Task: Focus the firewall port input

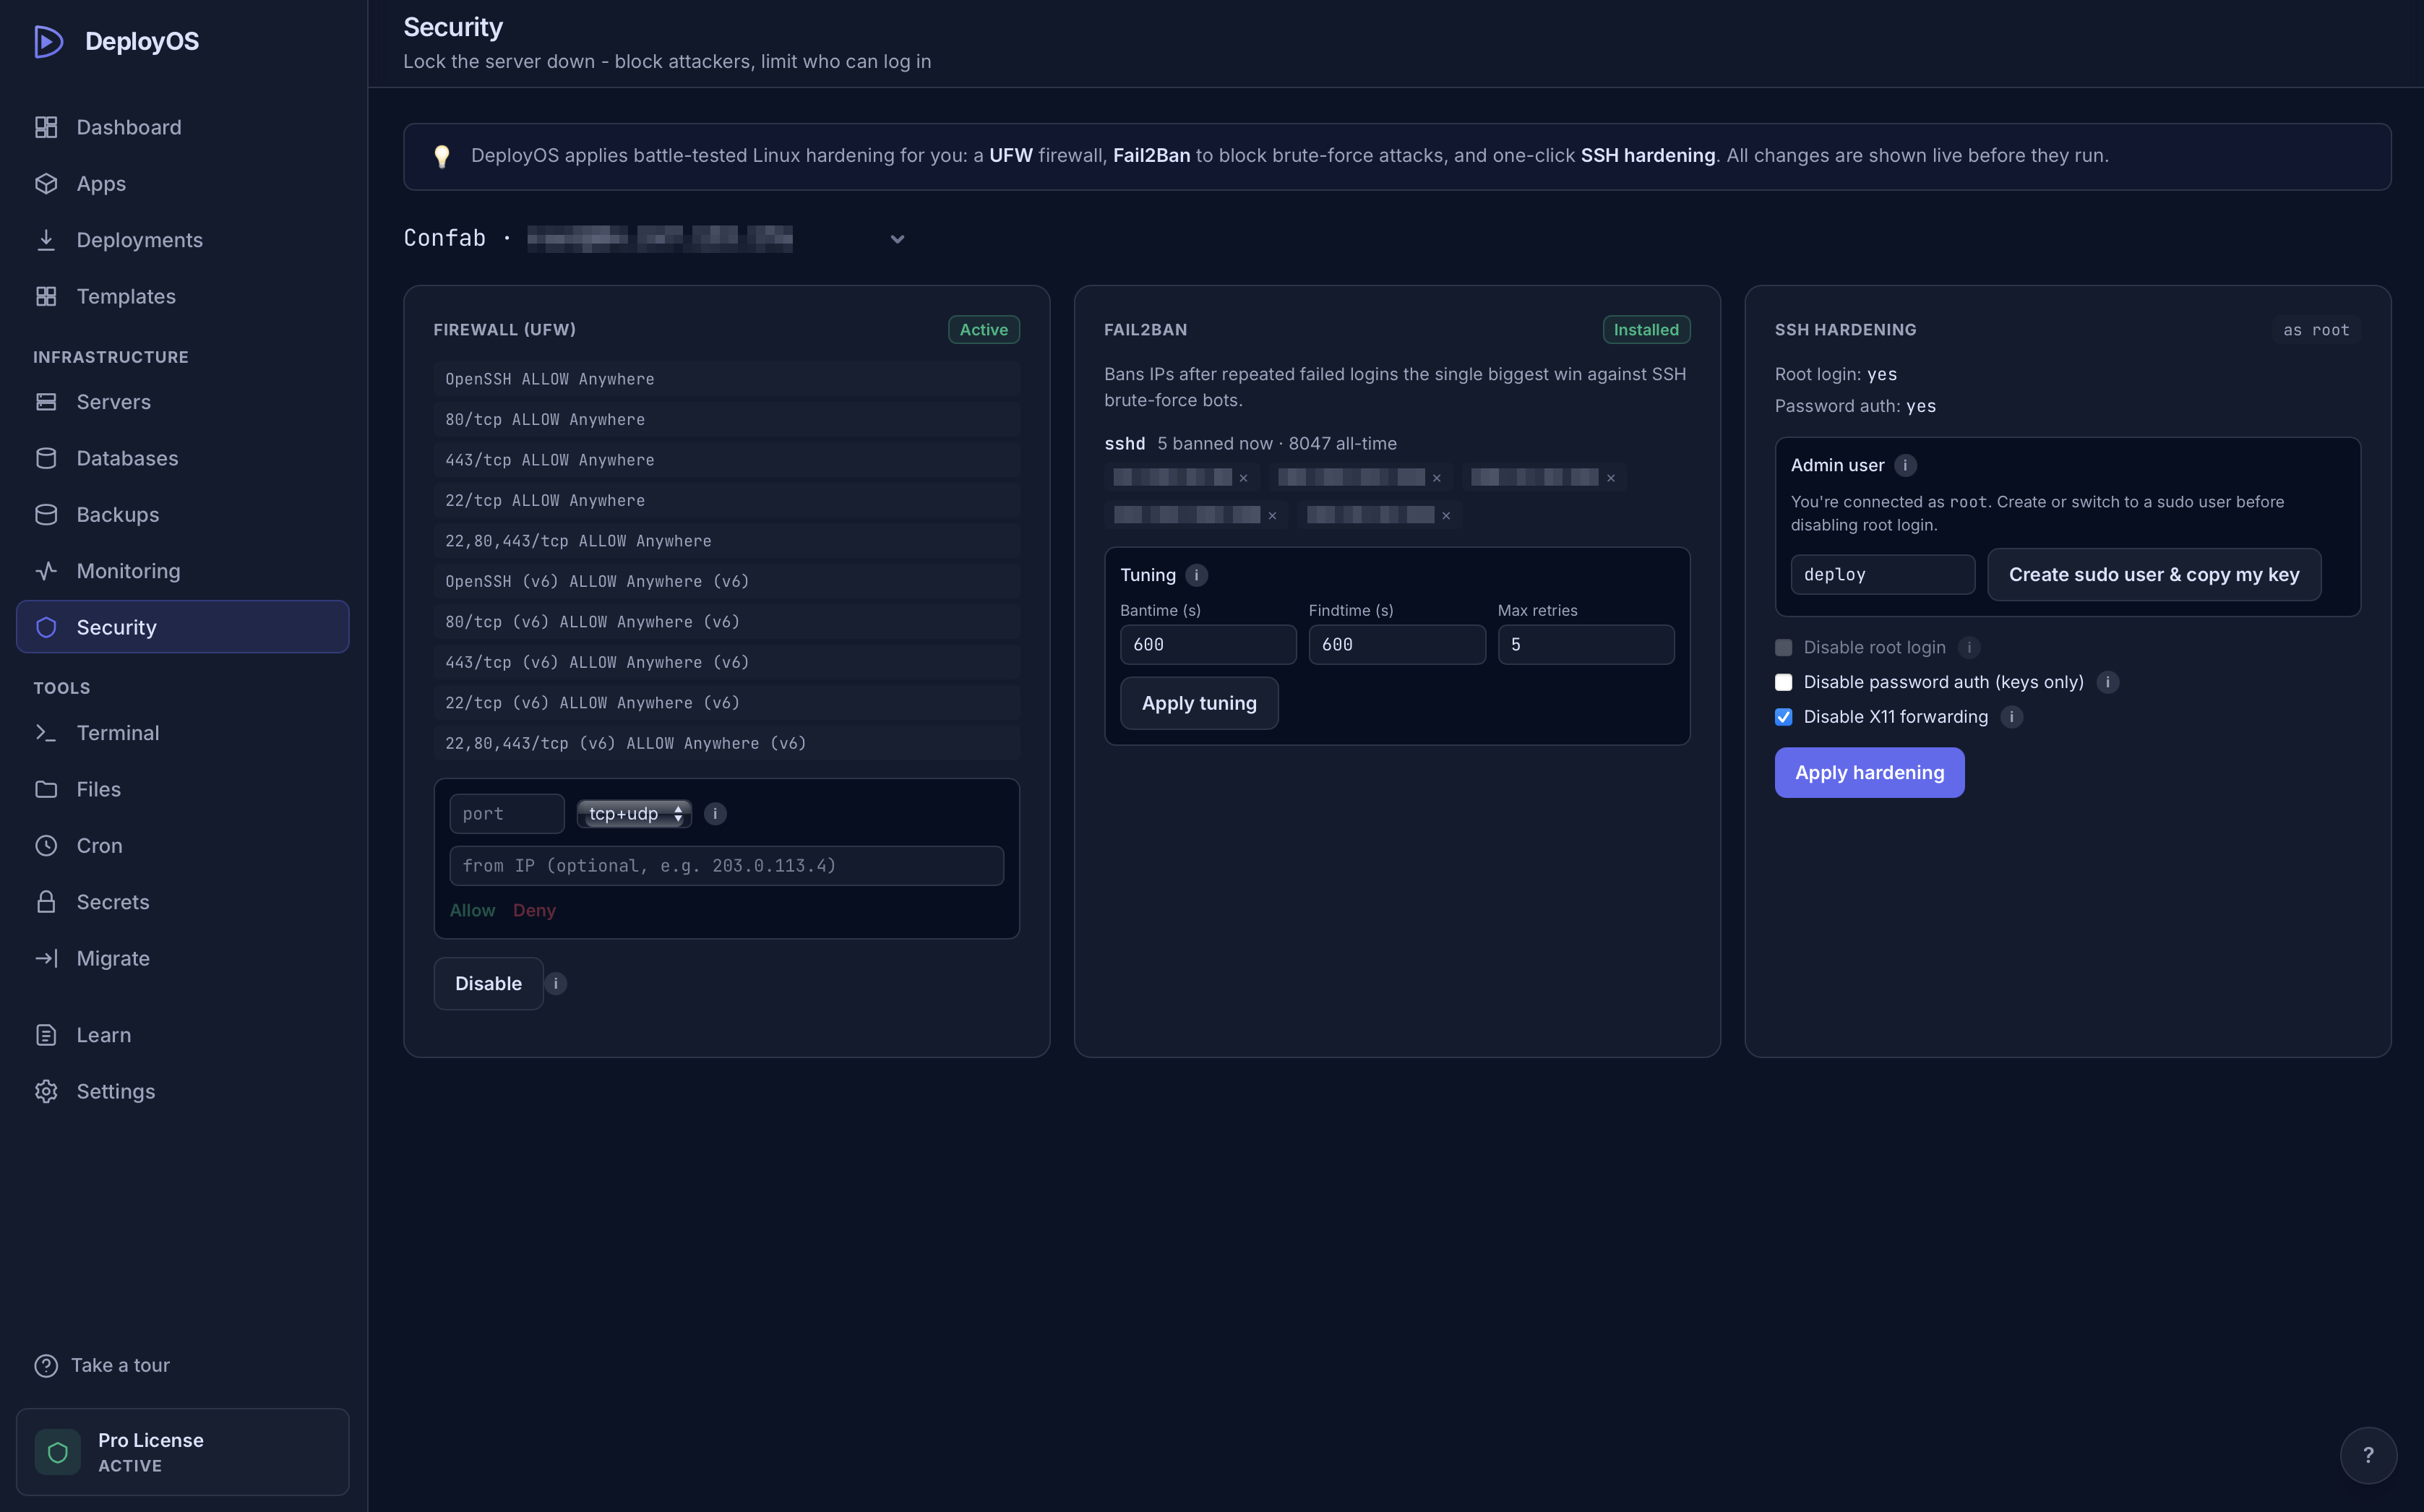Action: point(507,814)
